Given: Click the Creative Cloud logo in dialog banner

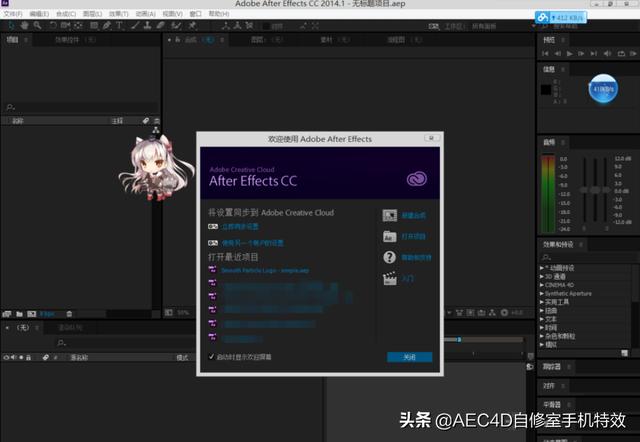Looking at the screenshot, I should (x=417, y=179).
